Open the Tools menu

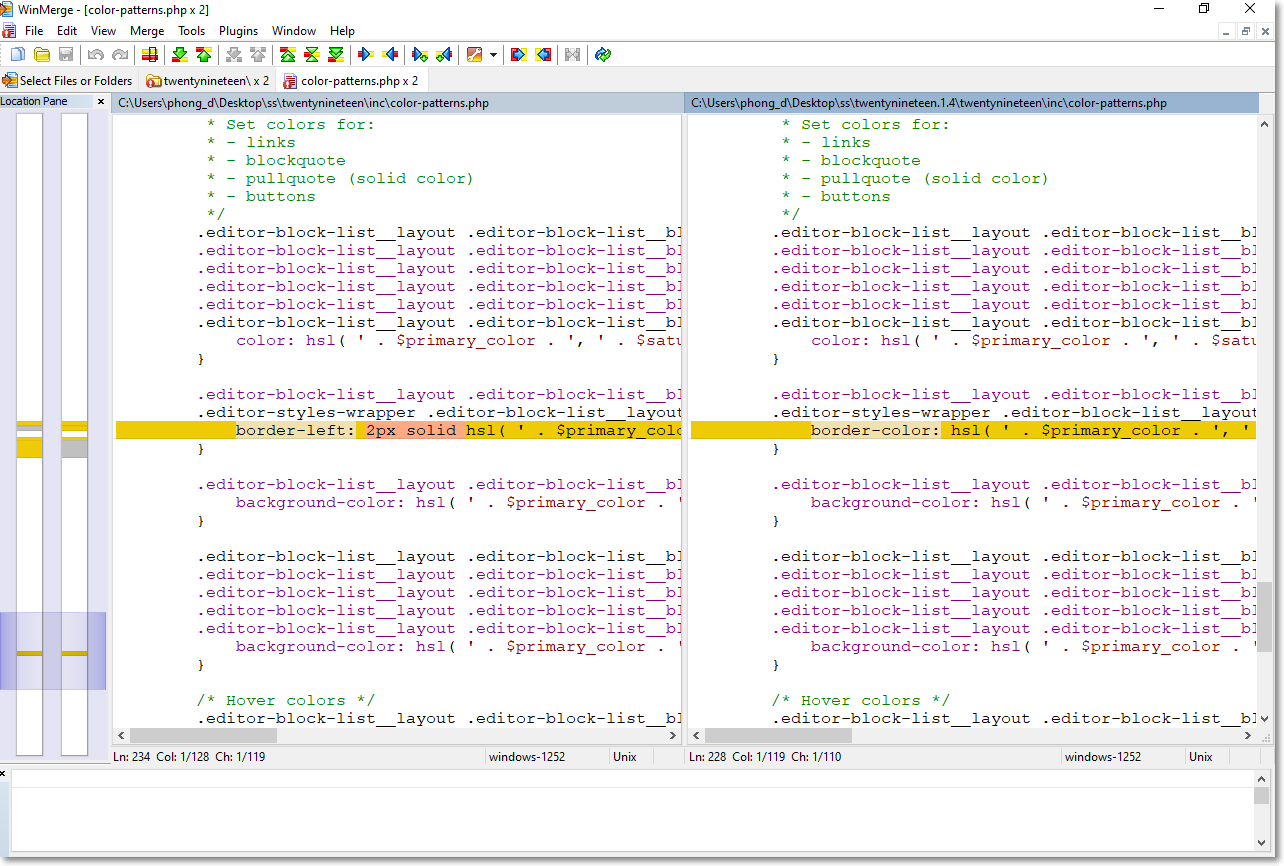point(192,31)
